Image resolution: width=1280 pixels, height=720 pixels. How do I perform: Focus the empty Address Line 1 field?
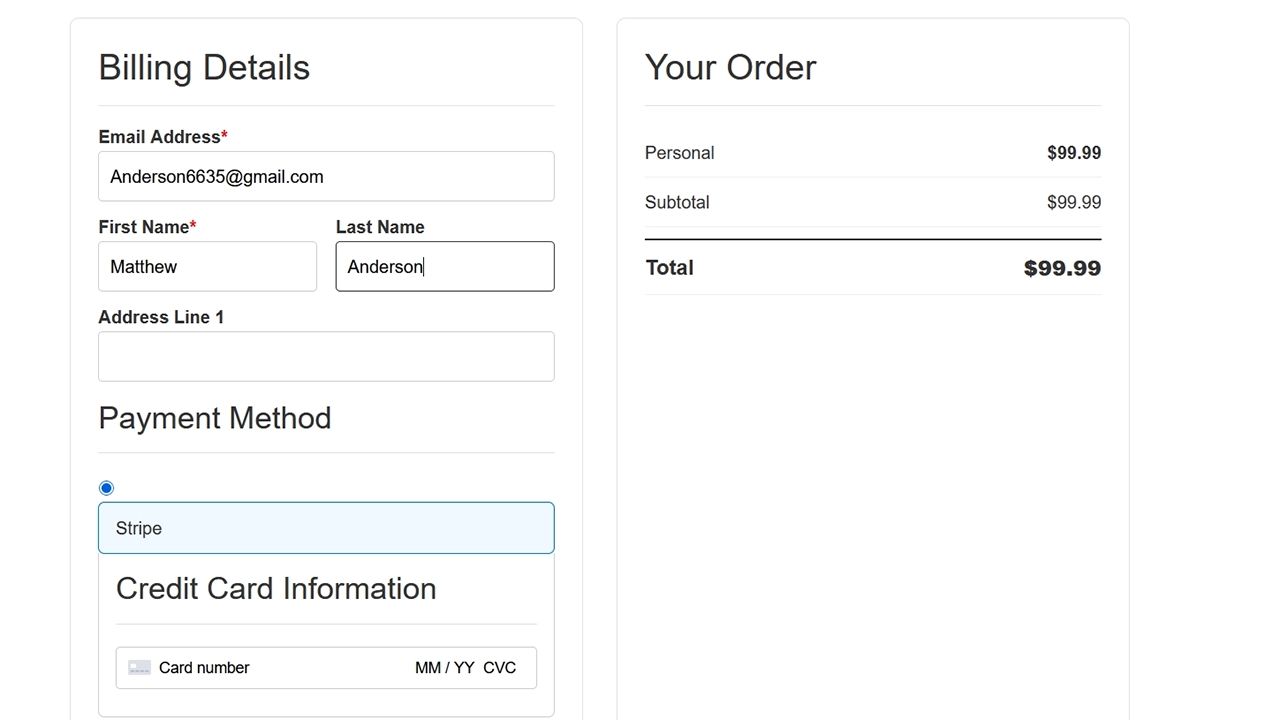pyautogui.click(x=326, y=357)
